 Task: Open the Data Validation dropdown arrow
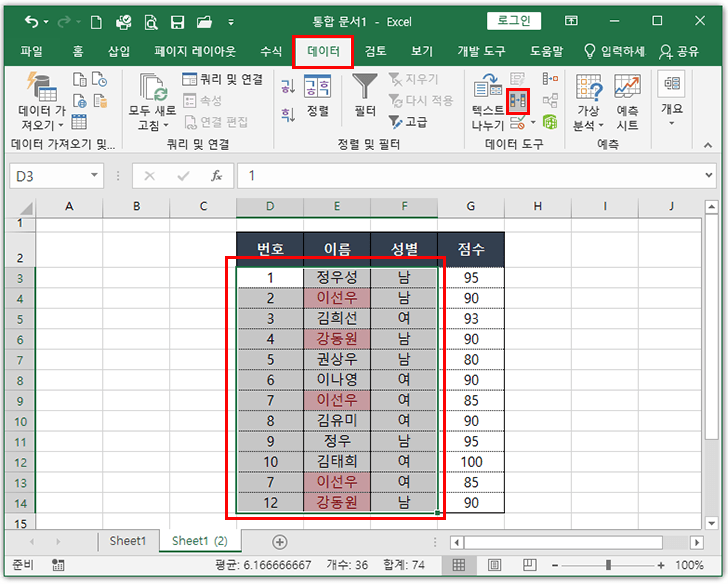(533, 123)
